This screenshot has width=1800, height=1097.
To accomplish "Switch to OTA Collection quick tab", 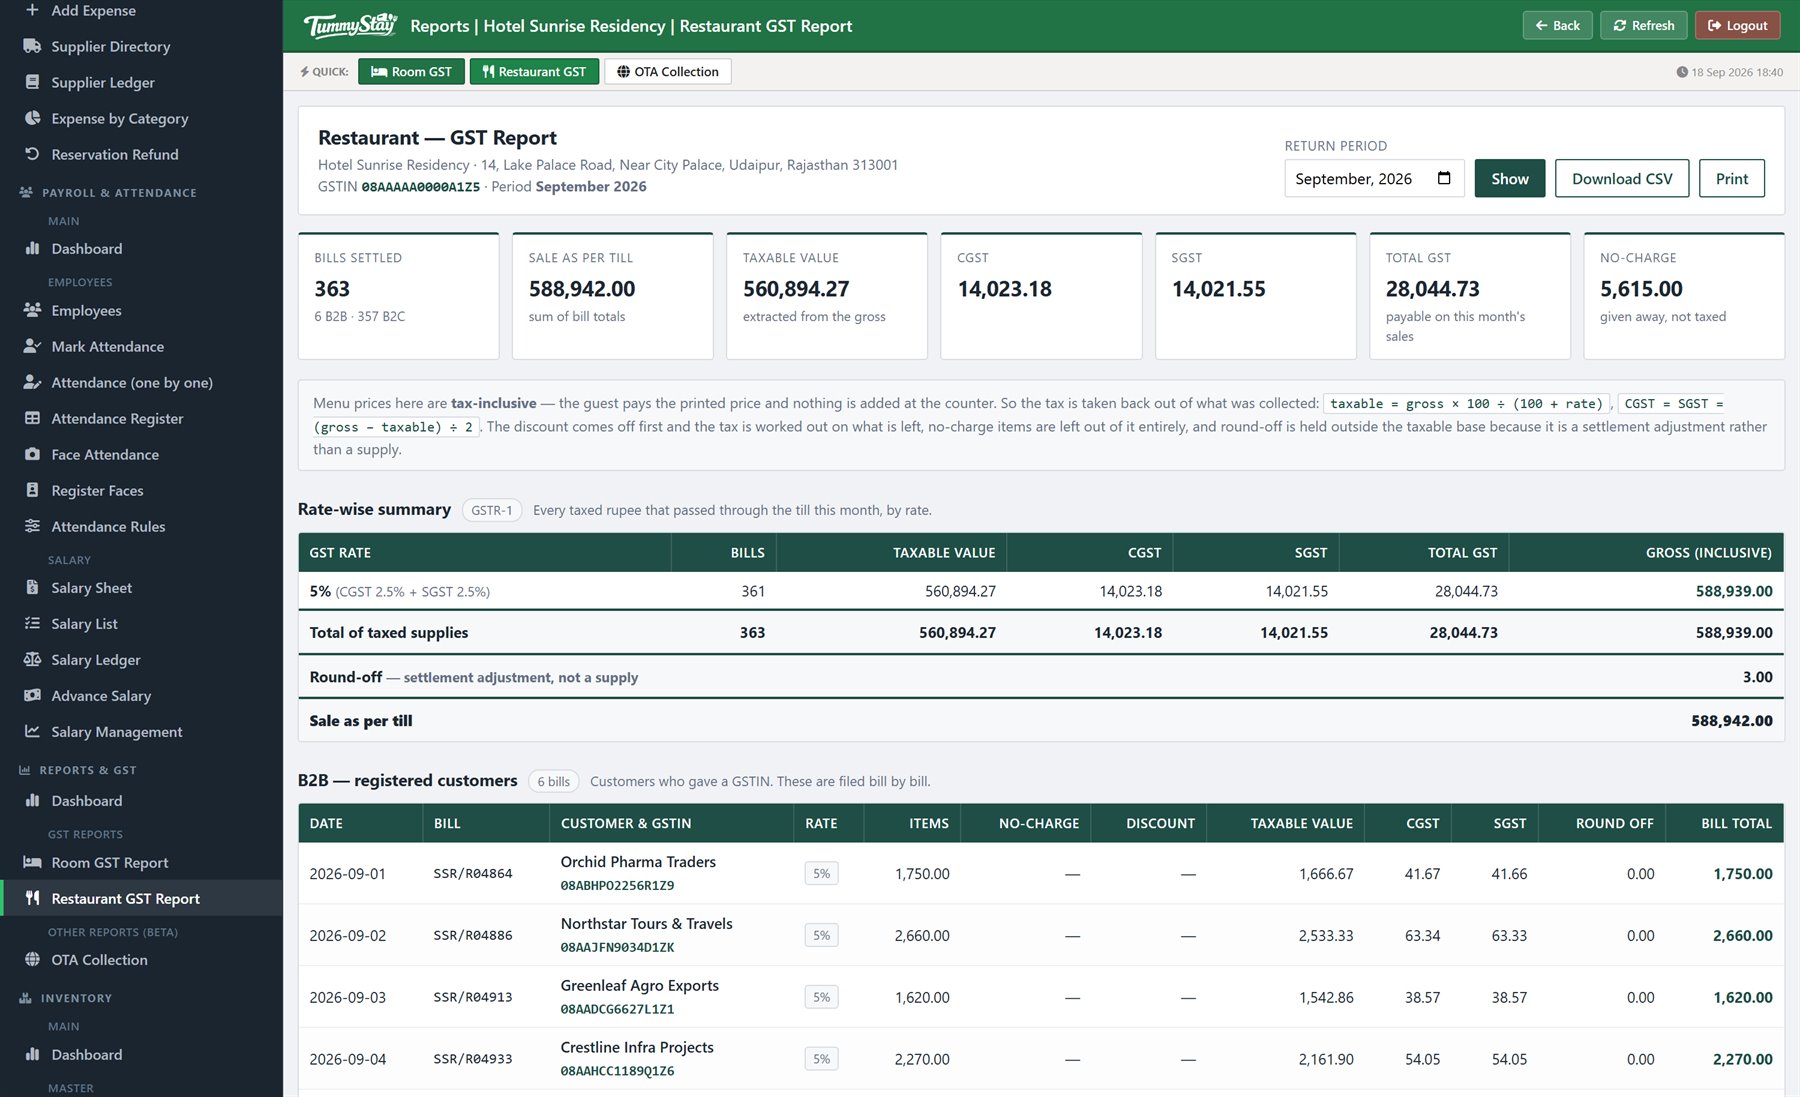I will pyautogui.click(x=668, y=72).
